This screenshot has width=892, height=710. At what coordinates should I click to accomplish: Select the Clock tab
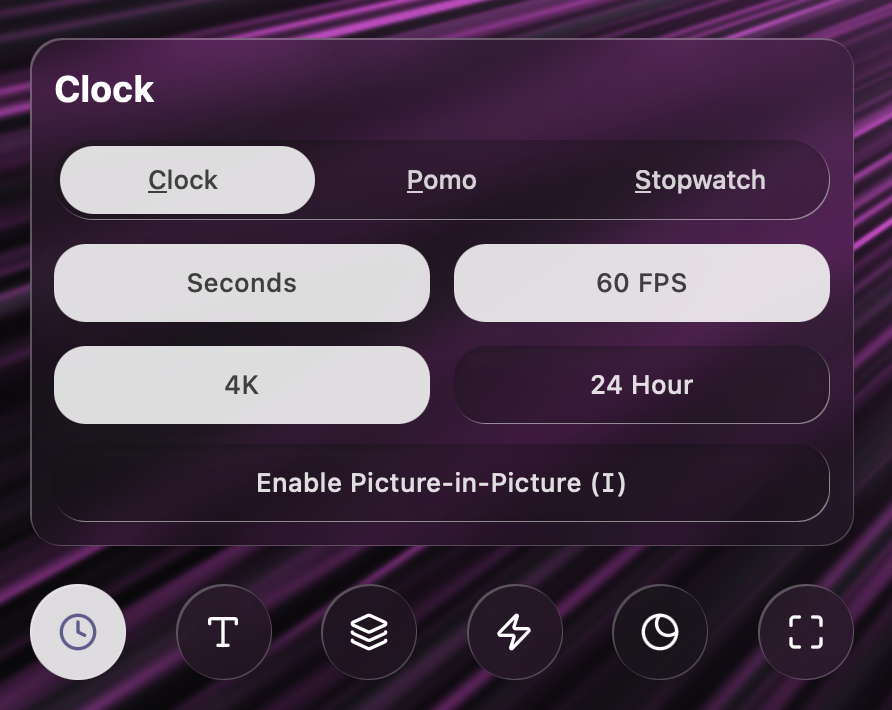(185, 180)
